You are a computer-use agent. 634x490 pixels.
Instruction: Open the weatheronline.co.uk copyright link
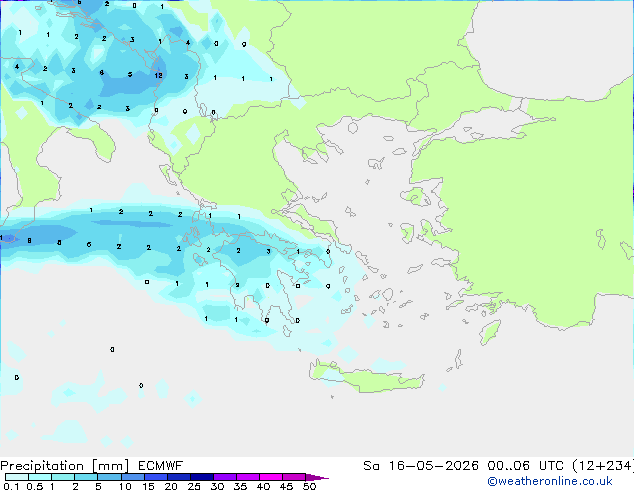[x=550, y=481]
